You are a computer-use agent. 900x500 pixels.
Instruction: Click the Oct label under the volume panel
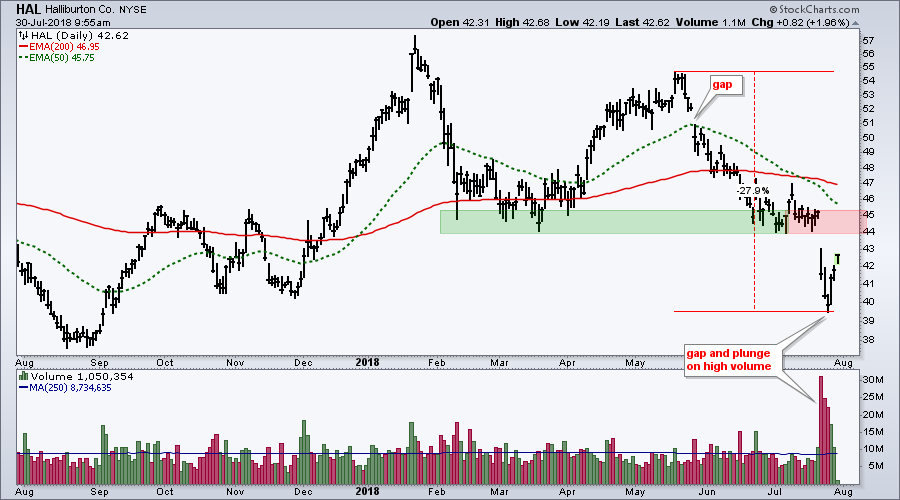coord(165,492)
